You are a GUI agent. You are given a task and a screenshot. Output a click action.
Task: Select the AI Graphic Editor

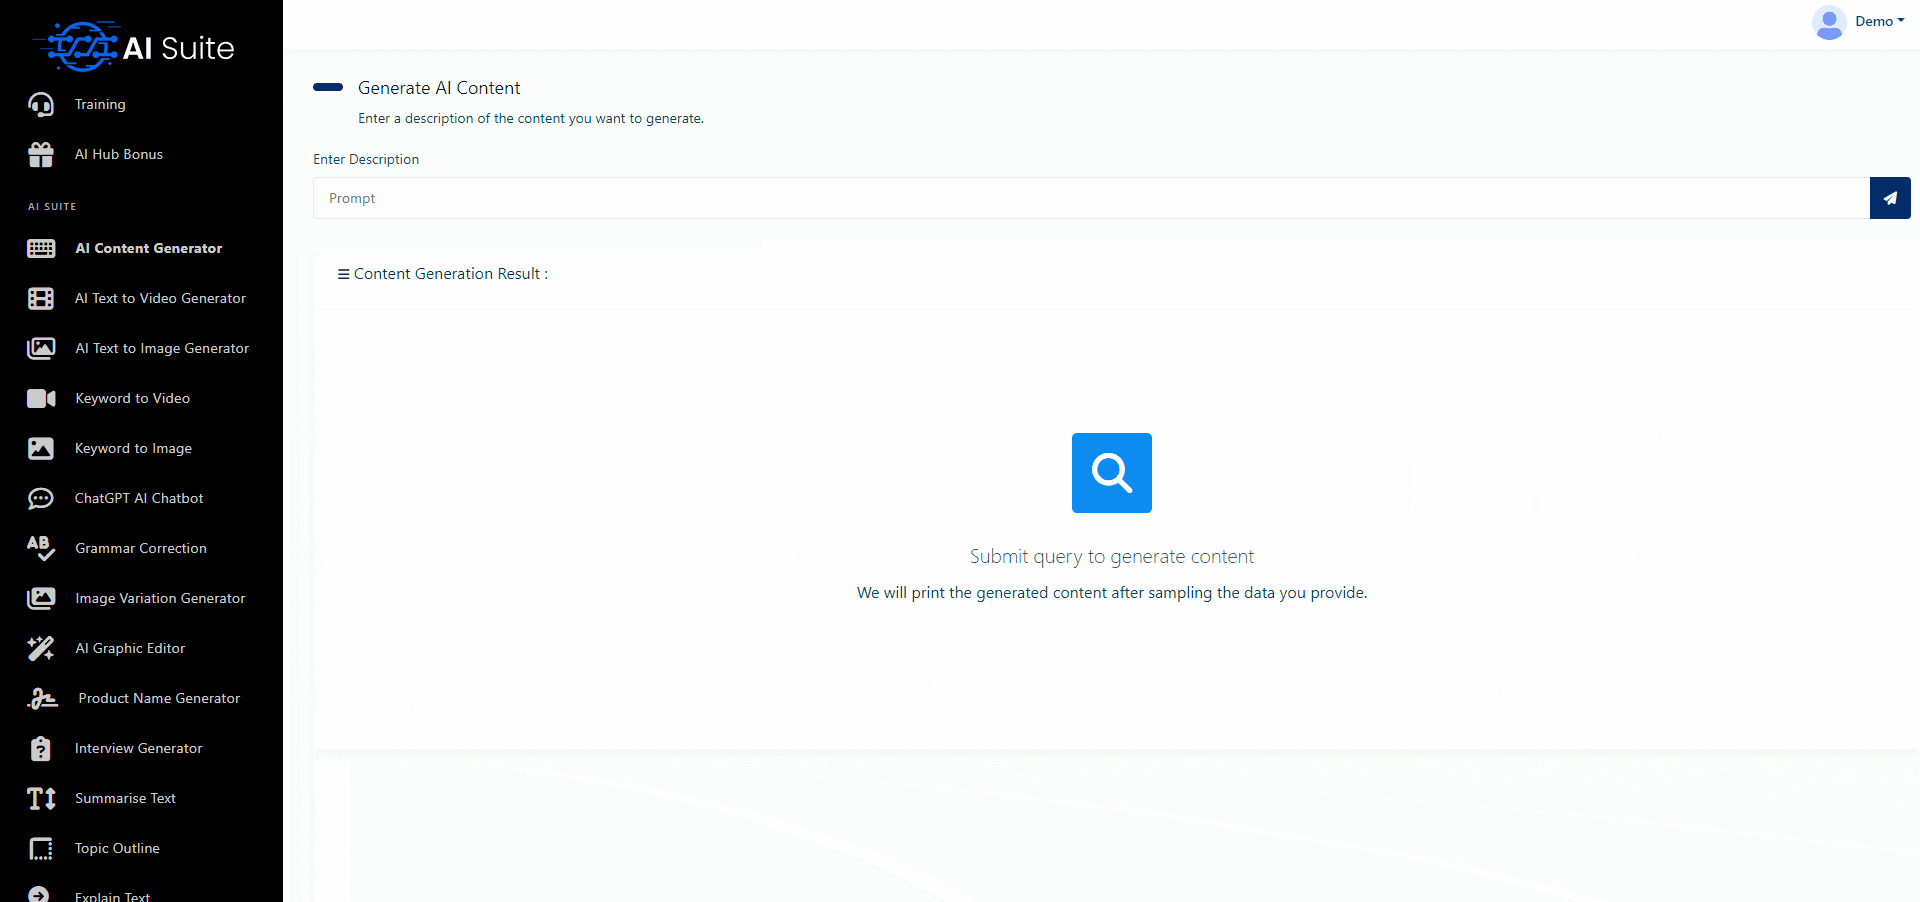coord(130,648)
